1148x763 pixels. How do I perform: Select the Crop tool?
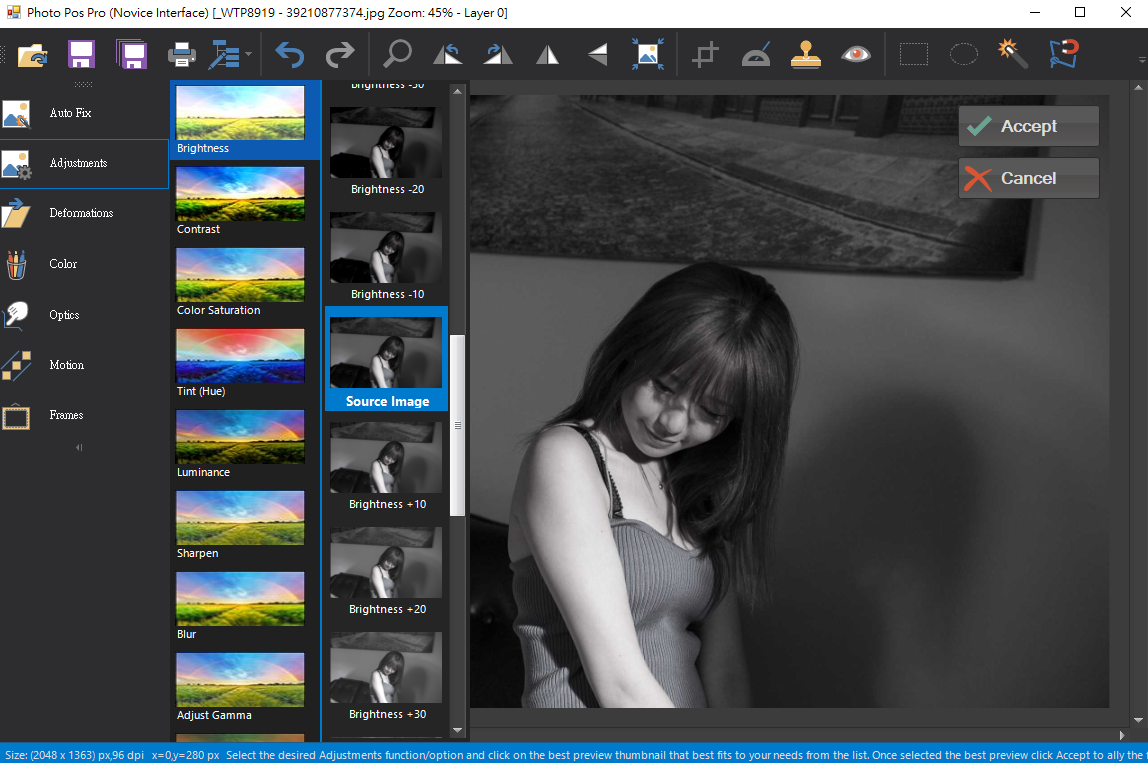point(706,55)
